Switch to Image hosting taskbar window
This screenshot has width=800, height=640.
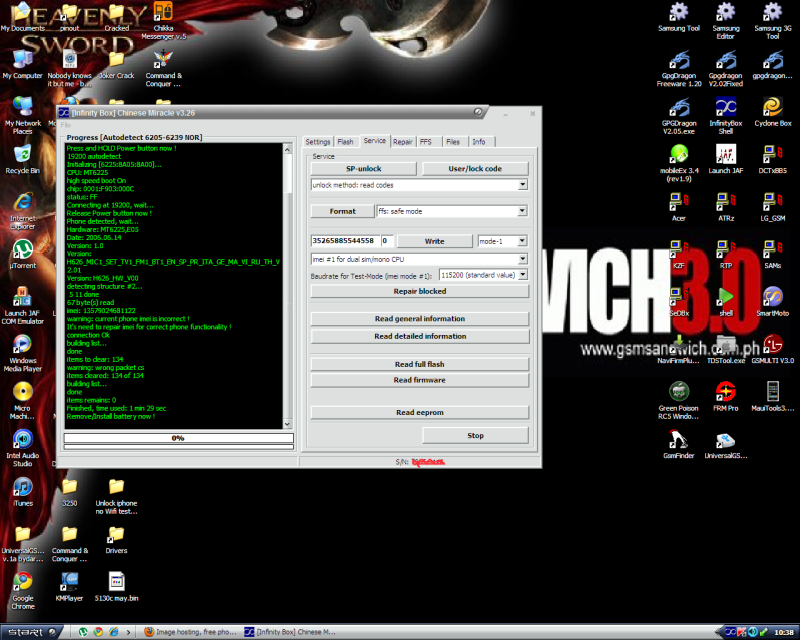coord(189,632)
